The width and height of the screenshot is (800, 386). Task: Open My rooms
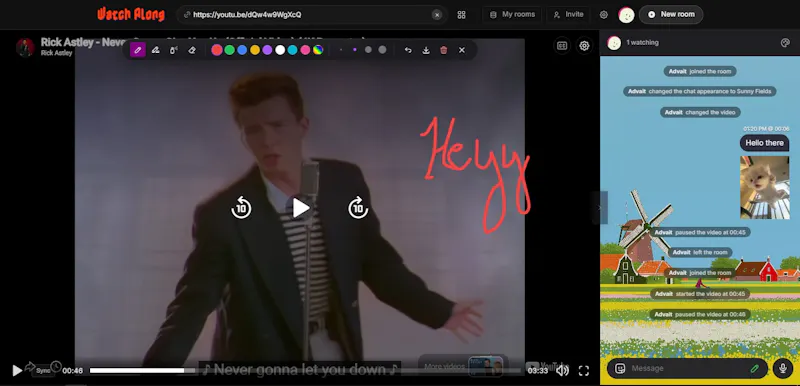coord(513,15)
